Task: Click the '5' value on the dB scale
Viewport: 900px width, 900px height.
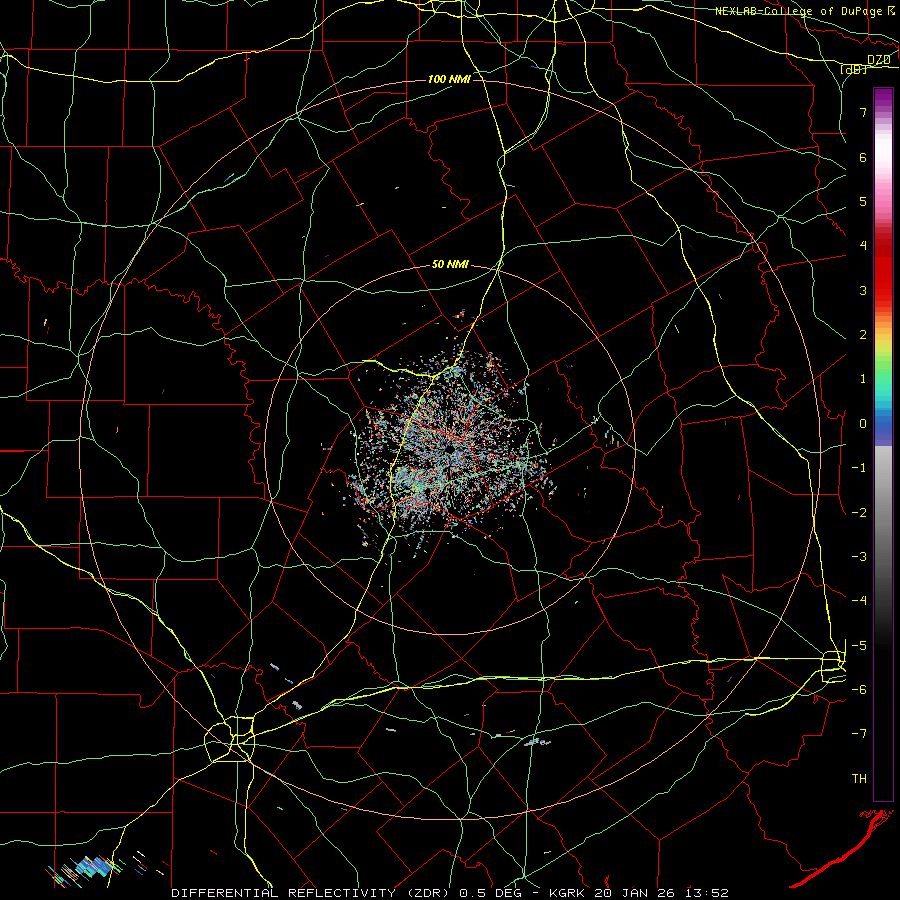Action: [863, 201]
